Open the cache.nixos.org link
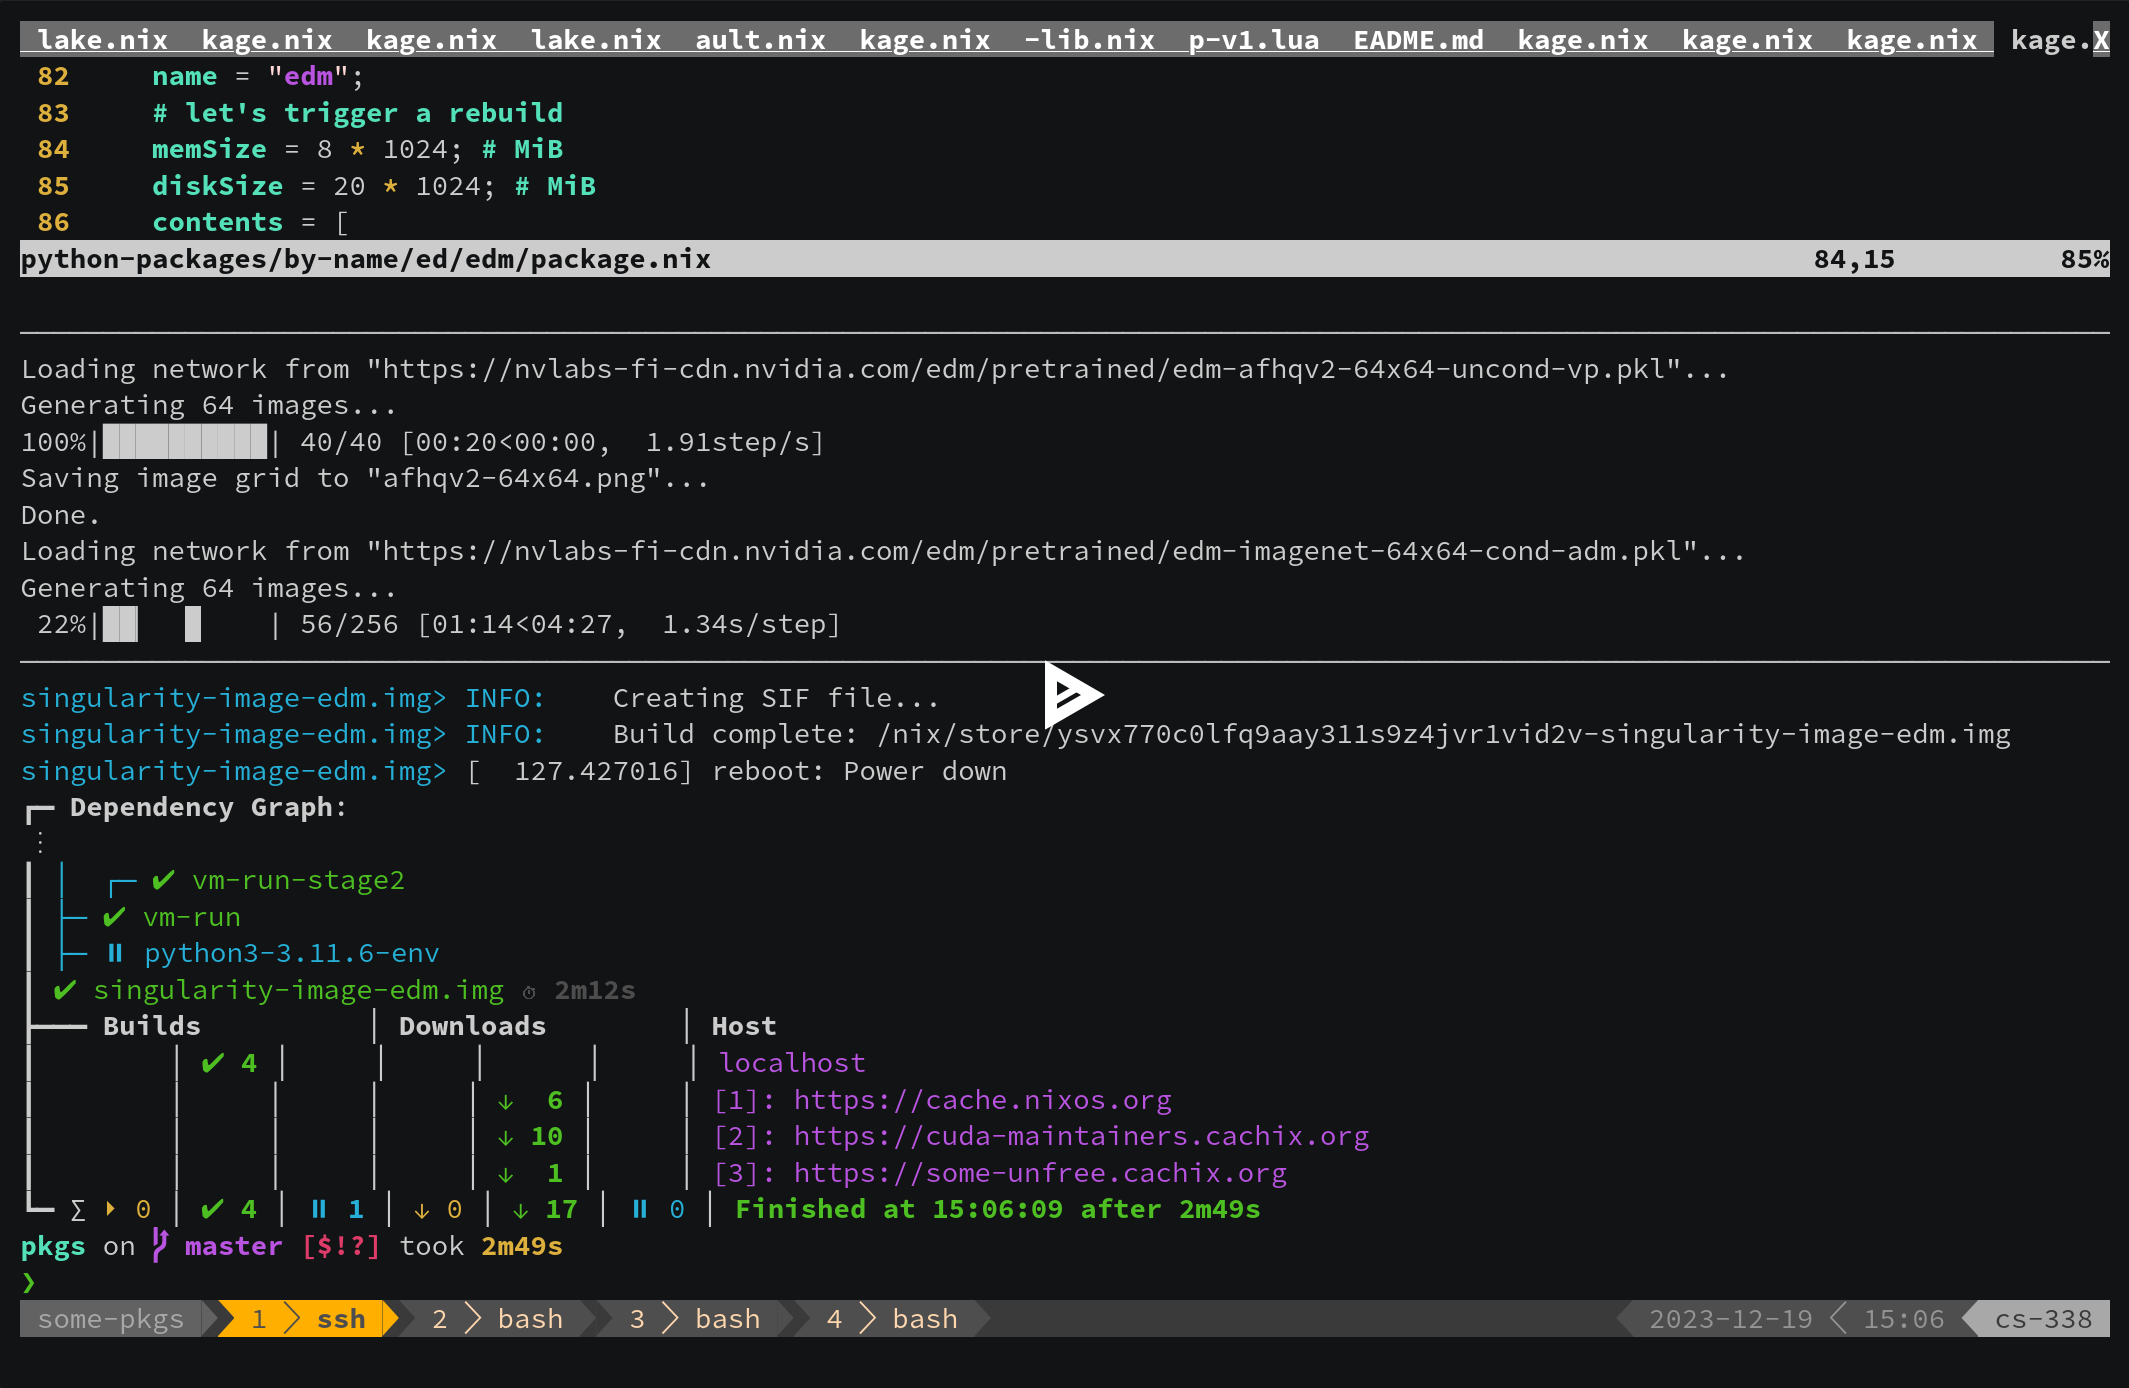This screenshot has width=2129, height=1388. (x=982, y=1100)
